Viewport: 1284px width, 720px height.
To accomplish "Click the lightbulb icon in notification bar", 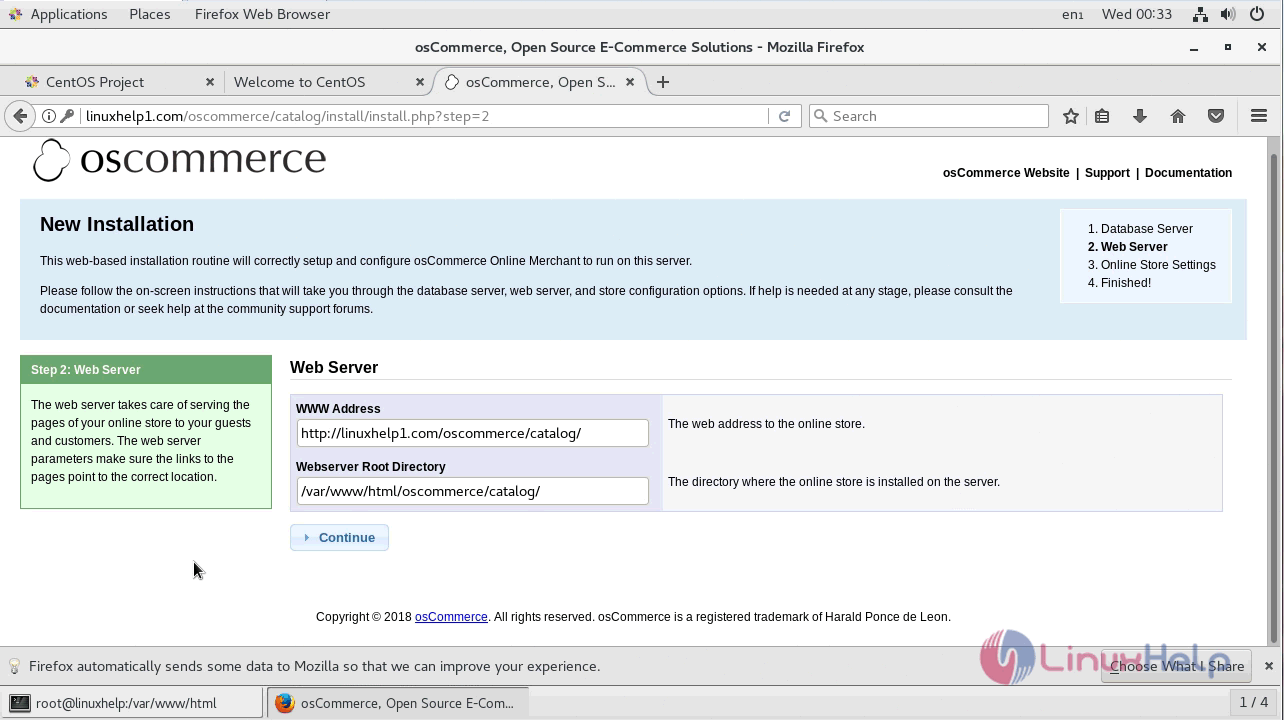I will [x=15, y=666].
